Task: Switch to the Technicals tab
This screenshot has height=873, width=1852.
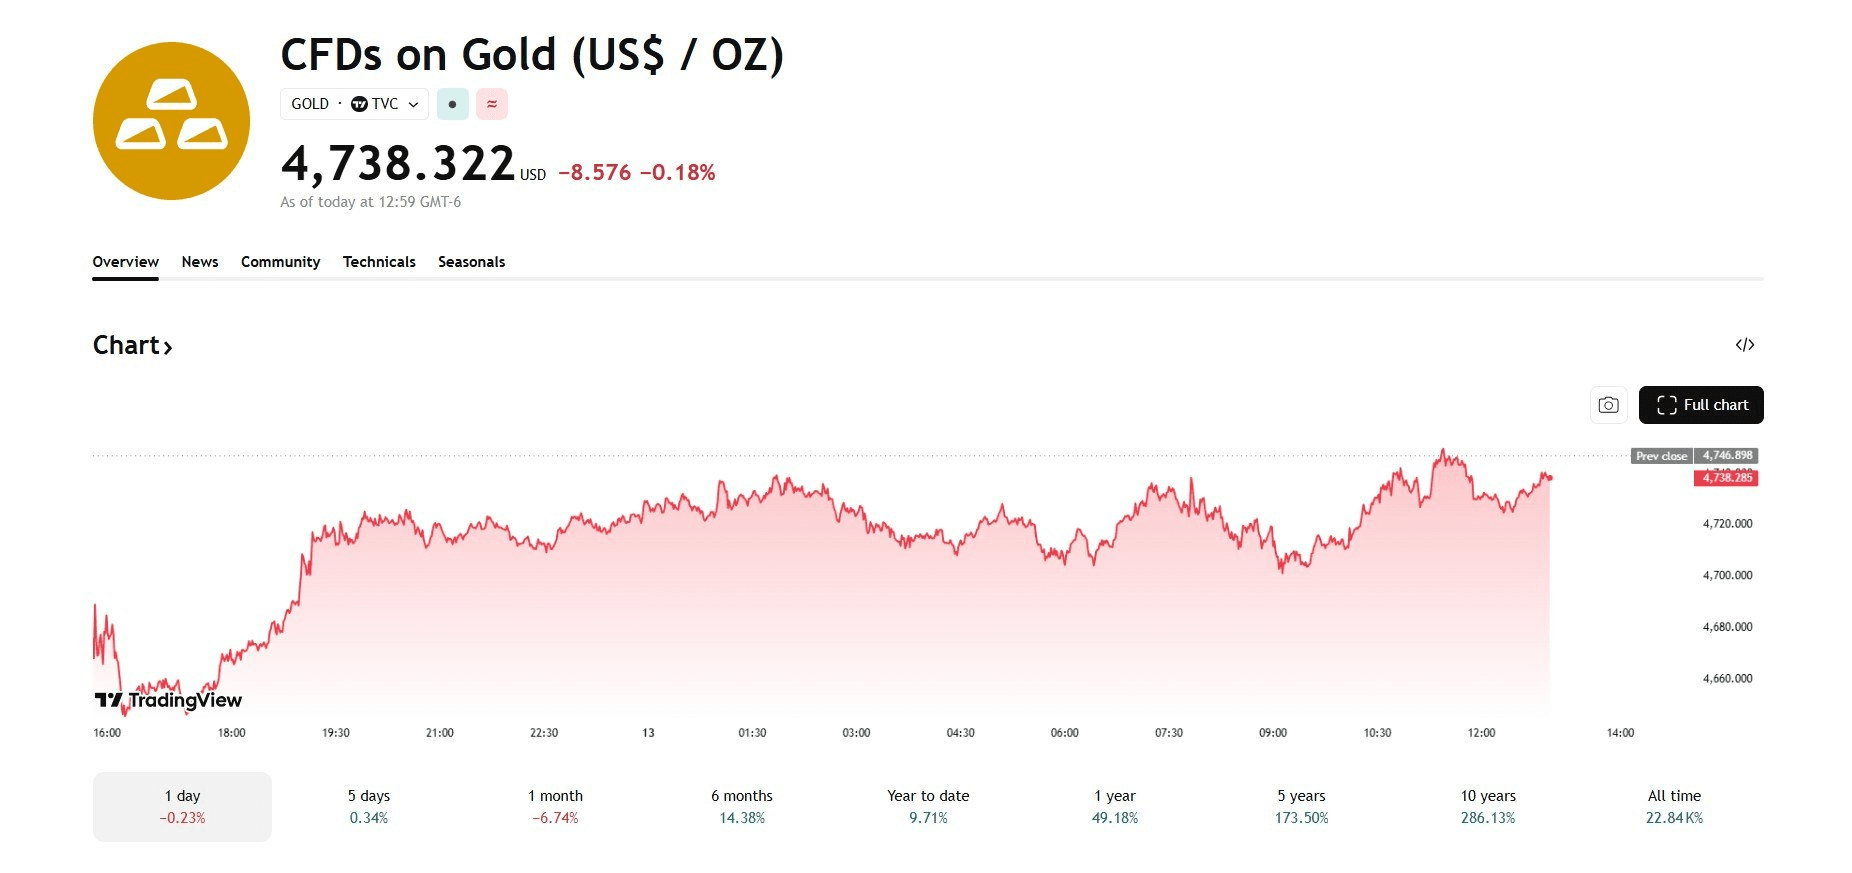Action: coord(379,262)
